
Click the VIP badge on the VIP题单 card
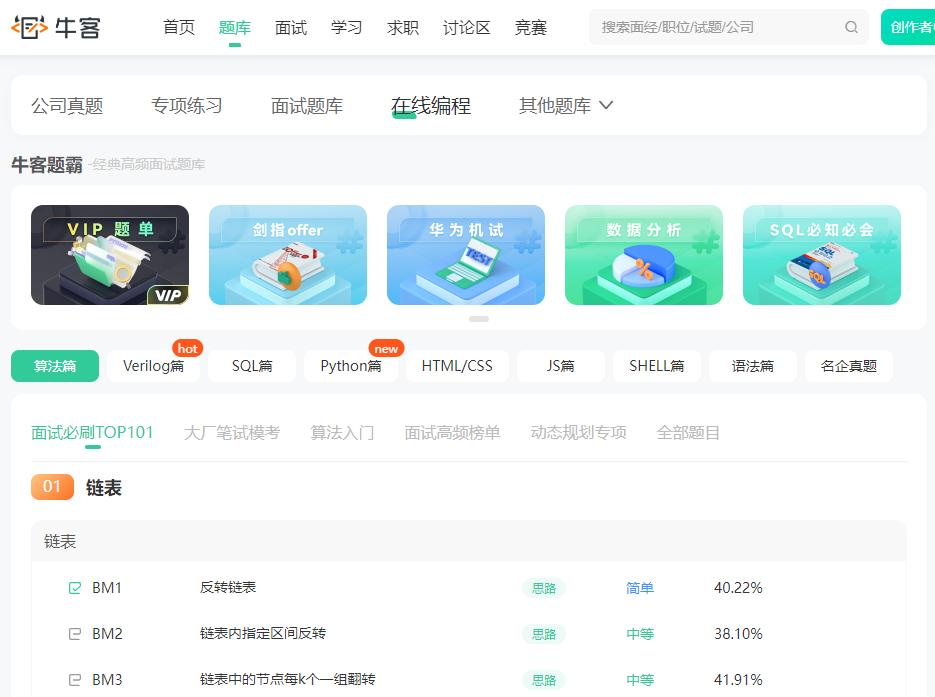click(x=168, y=295)
